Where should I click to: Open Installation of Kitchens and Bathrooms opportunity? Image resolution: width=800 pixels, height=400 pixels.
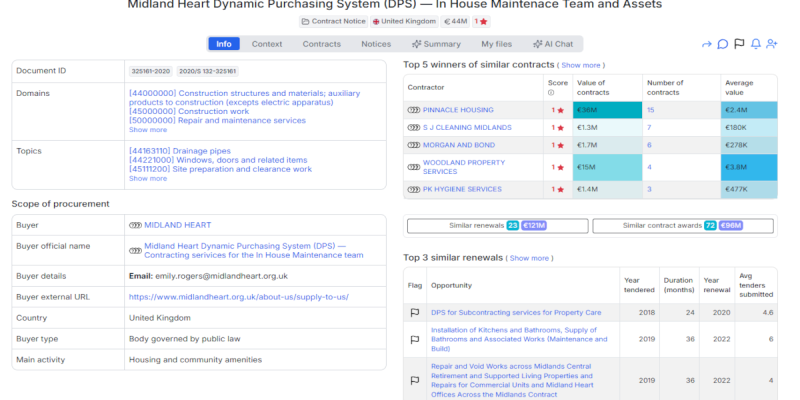coord(519,339)
